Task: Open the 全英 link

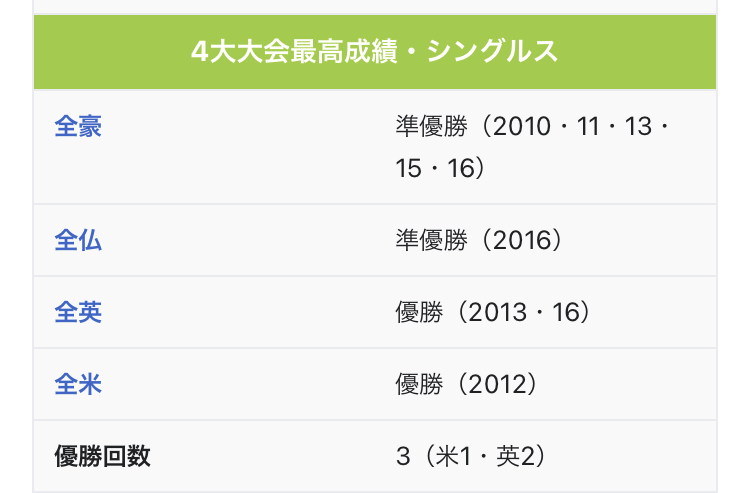Action: [x=78, y=312]
